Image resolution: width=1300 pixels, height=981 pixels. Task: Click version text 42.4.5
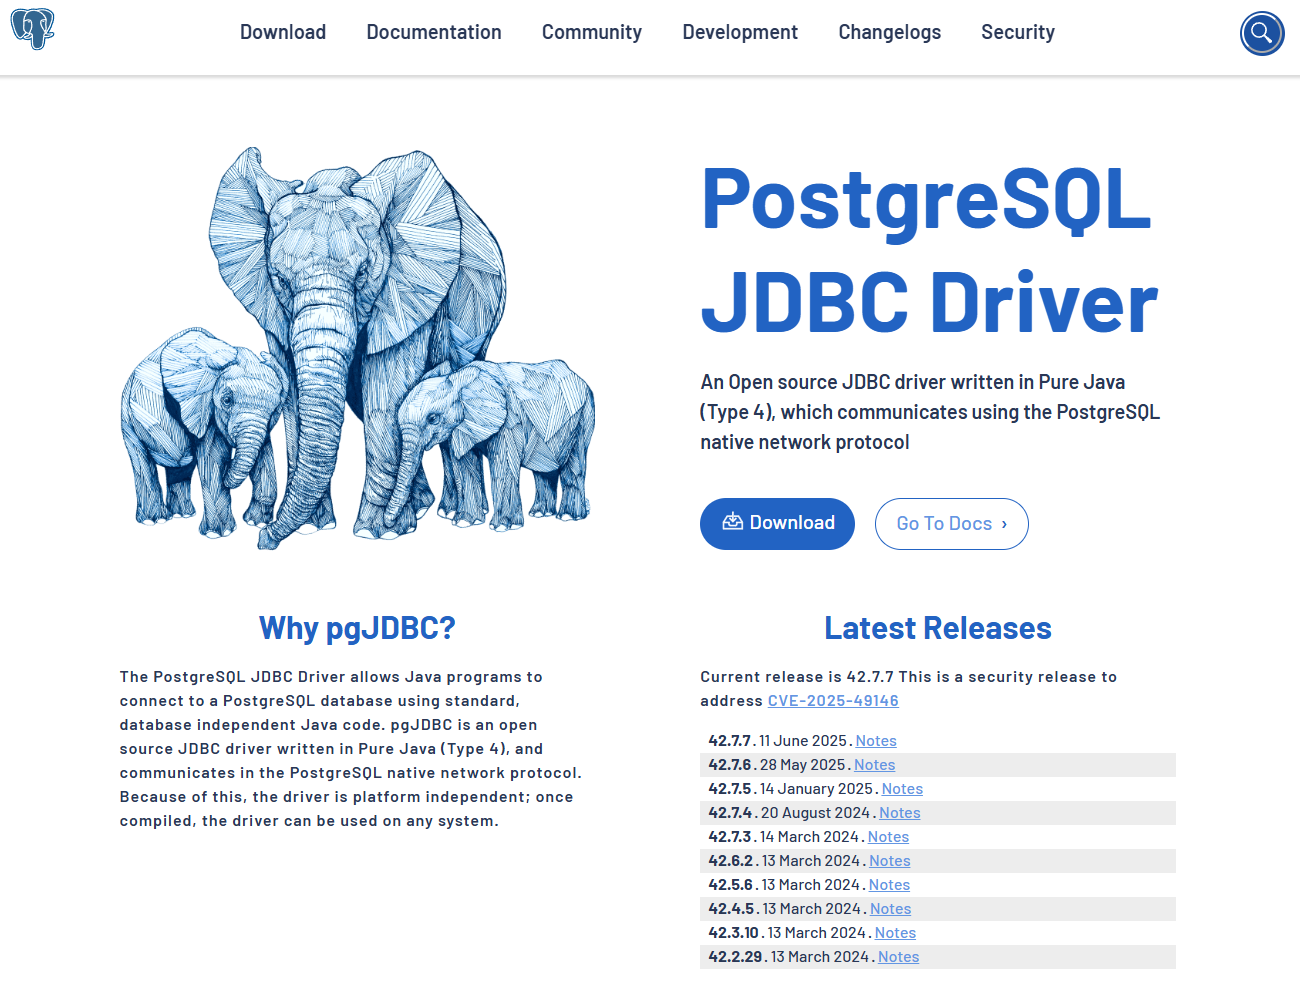point(732,909)
